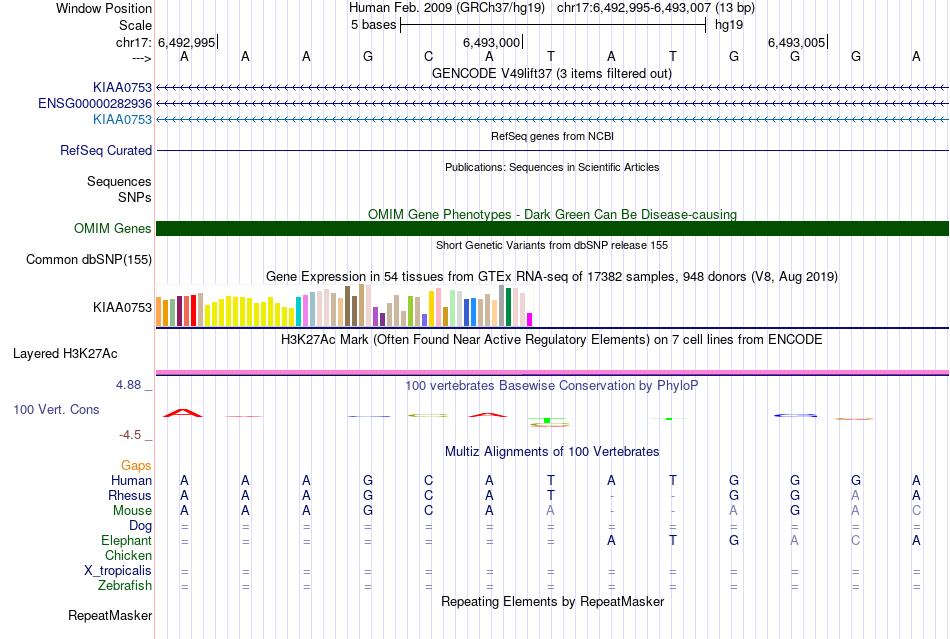The width and height of the screenshot is (950, 639).
Task: Open Repeating Elements by RepeatMasker title
Action: pyautogui.click(x=552, y=601)
